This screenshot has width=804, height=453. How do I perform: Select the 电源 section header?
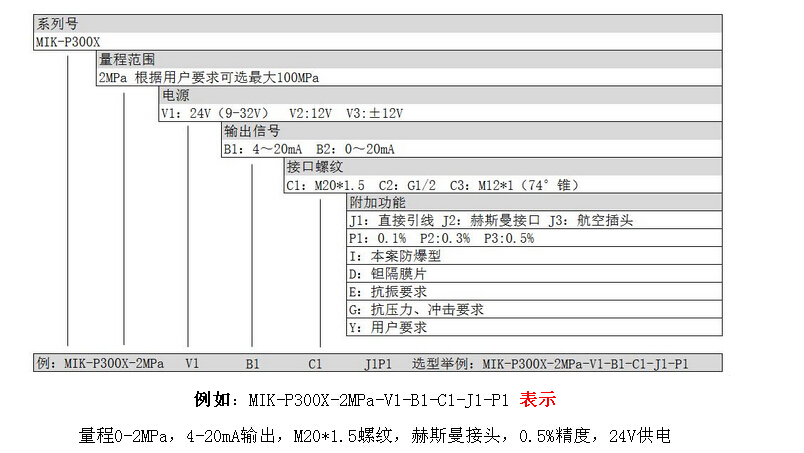(x=174, y=95)
